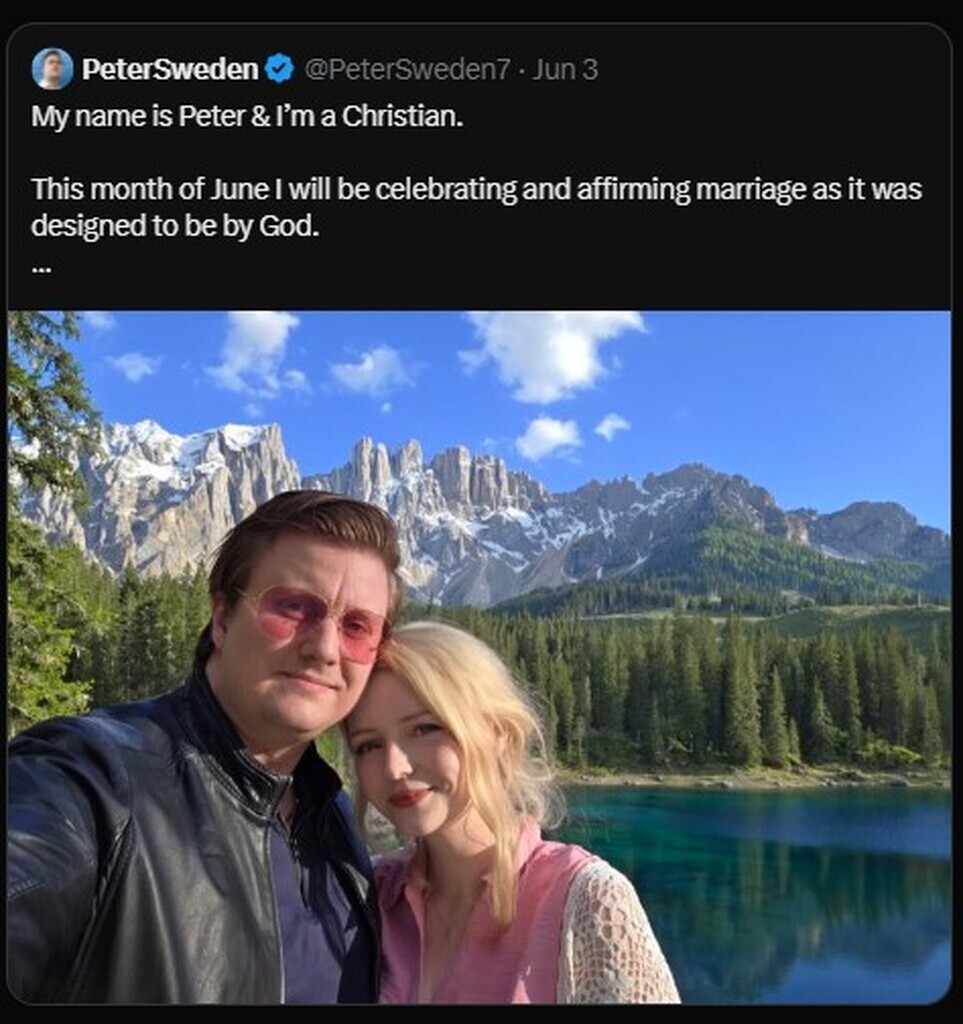
Task: Click the blue verified badge
Action: point(280,69)
